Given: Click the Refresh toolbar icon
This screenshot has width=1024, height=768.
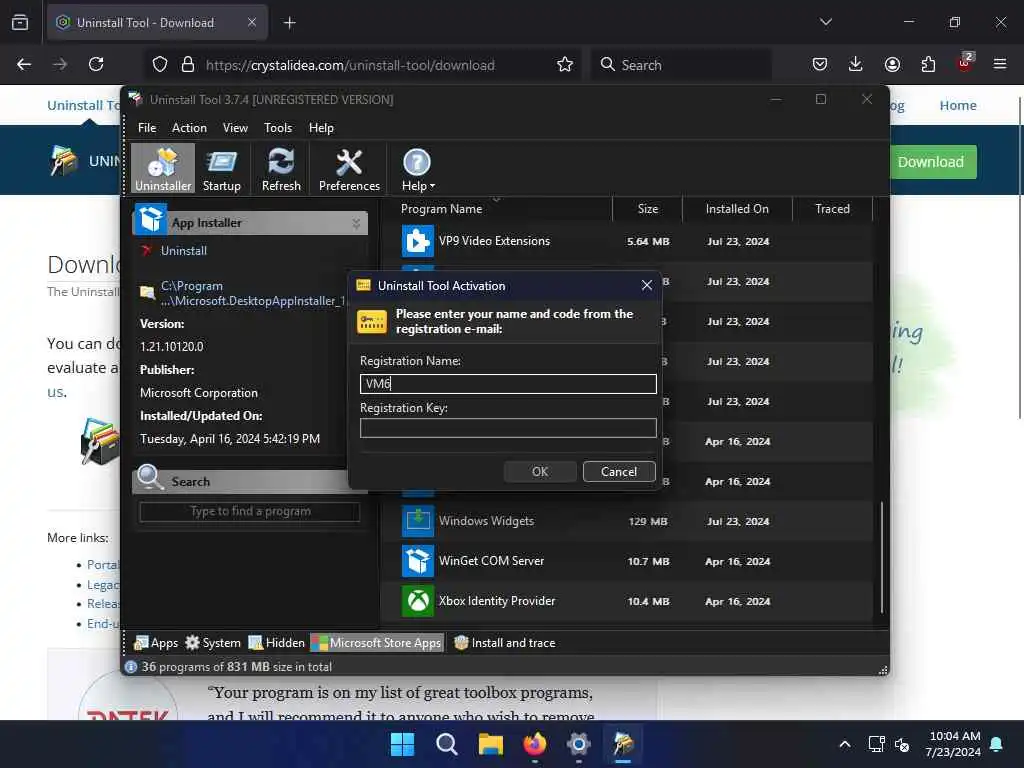Looking at the screenshot, I should (x=281, y=168).
